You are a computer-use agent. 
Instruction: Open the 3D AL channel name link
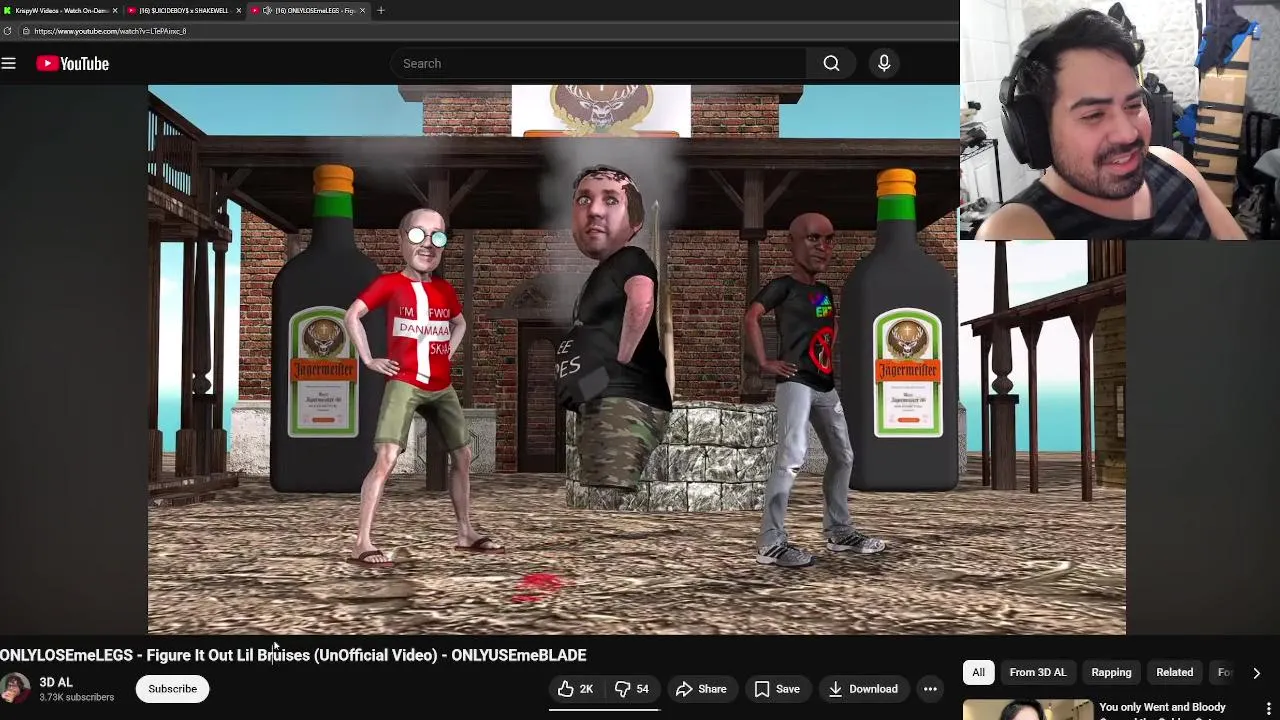(56, 682)
